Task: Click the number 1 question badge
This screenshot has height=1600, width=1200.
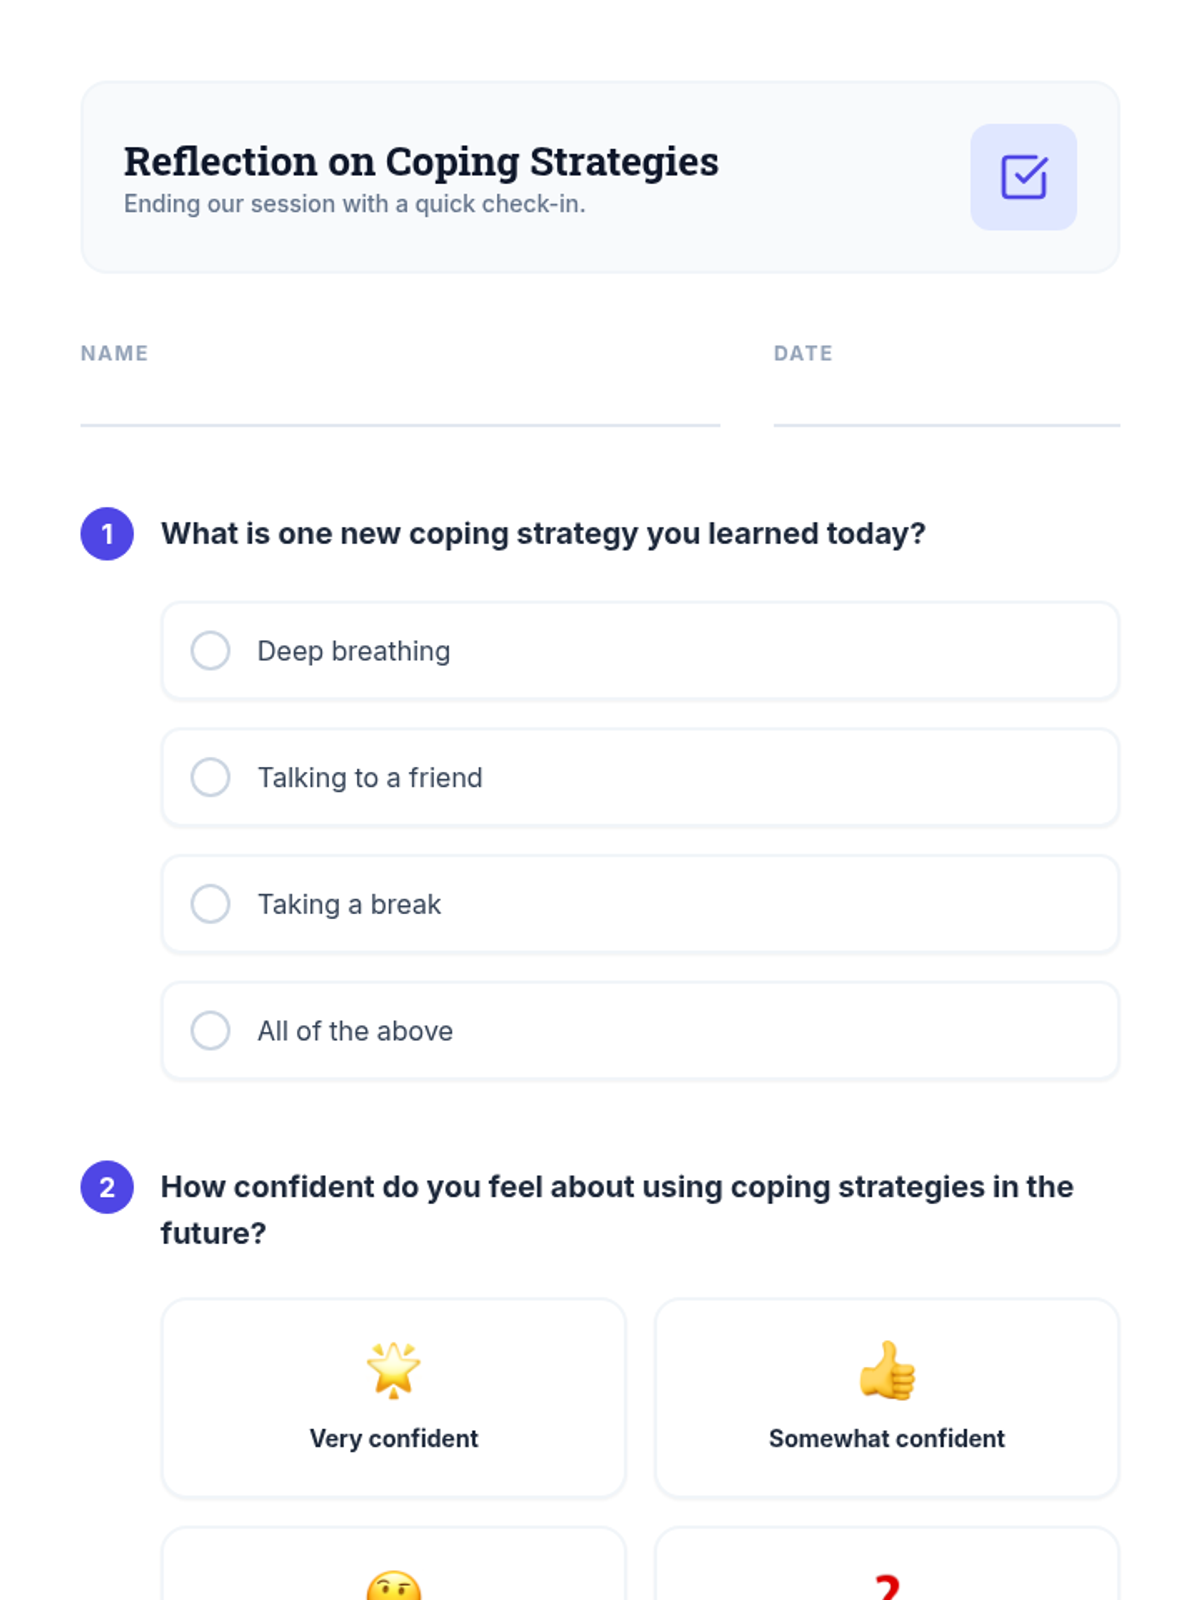Action: 107,534
